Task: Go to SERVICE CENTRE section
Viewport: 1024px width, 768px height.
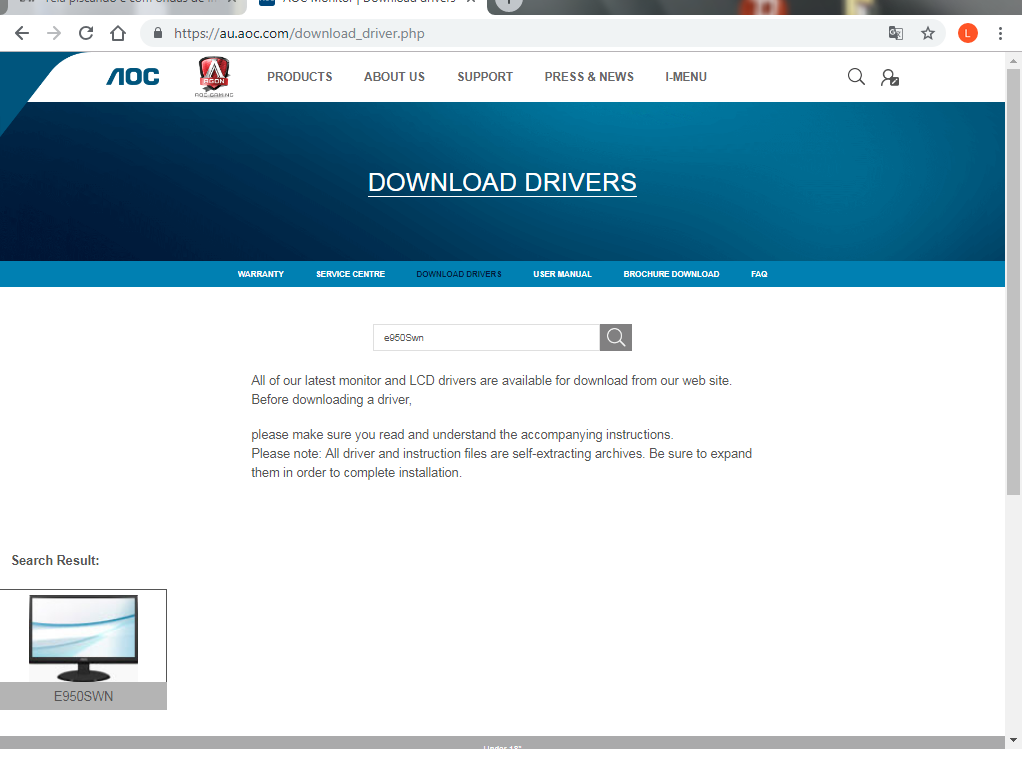Action: pos(350,274)
